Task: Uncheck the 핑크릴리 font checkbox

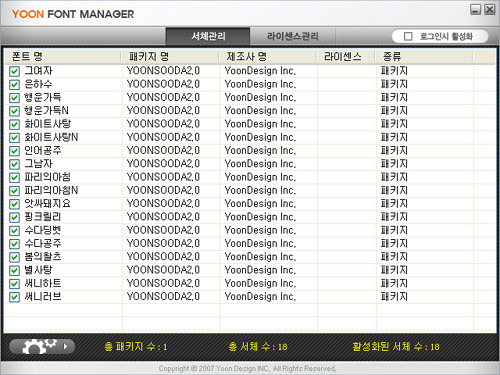Action: 14,217
